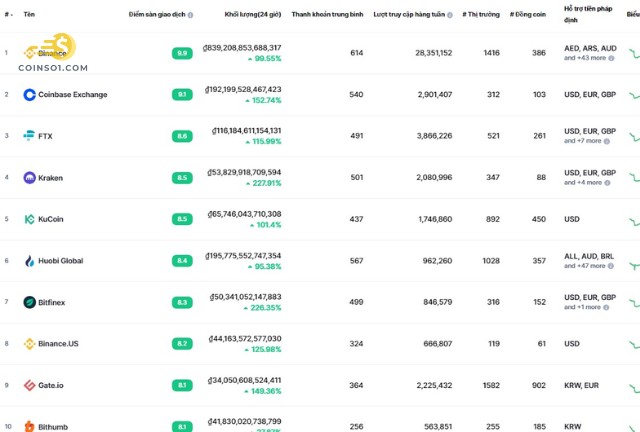This screenshot has height=432, width=640.
Task: Expand Binance's 'and +43 more' currencies
Action: 585,58
